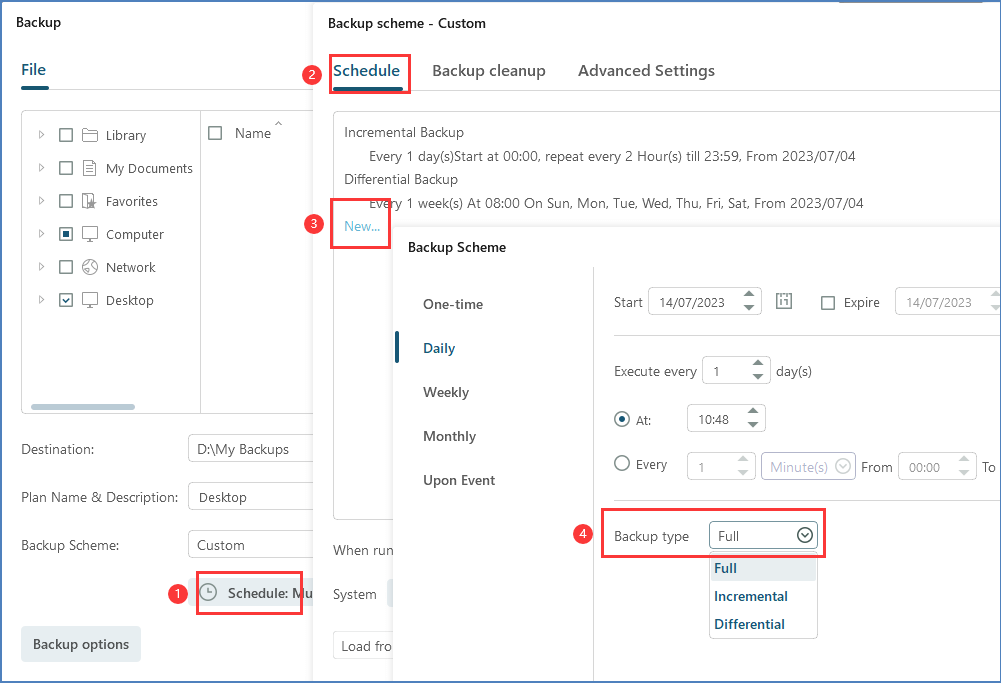Image resolution: width=1001 pixels, height=684 pixels.
Task: Open the Minute(s) unit dropdown
Action: point(808,467)
